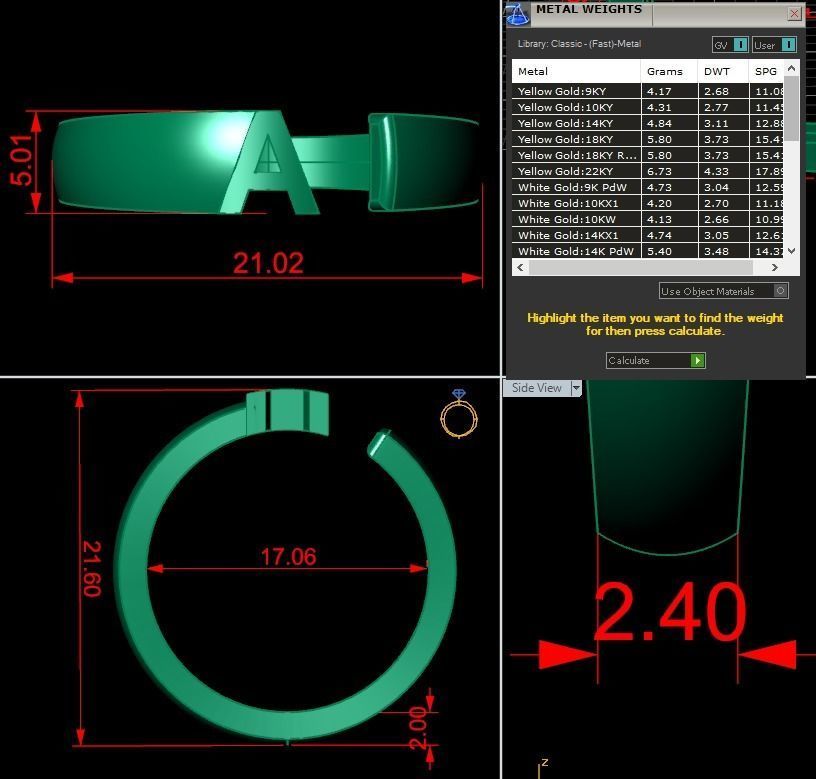Click the 6.73 grams value

point(659,171)
